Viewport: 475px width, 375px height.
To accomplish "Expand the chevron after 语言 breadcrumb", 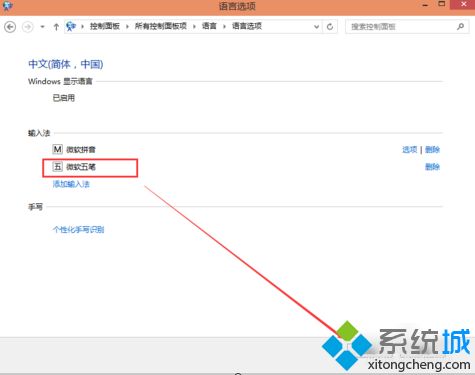I will pyautogui.click(x=224, y=26).
